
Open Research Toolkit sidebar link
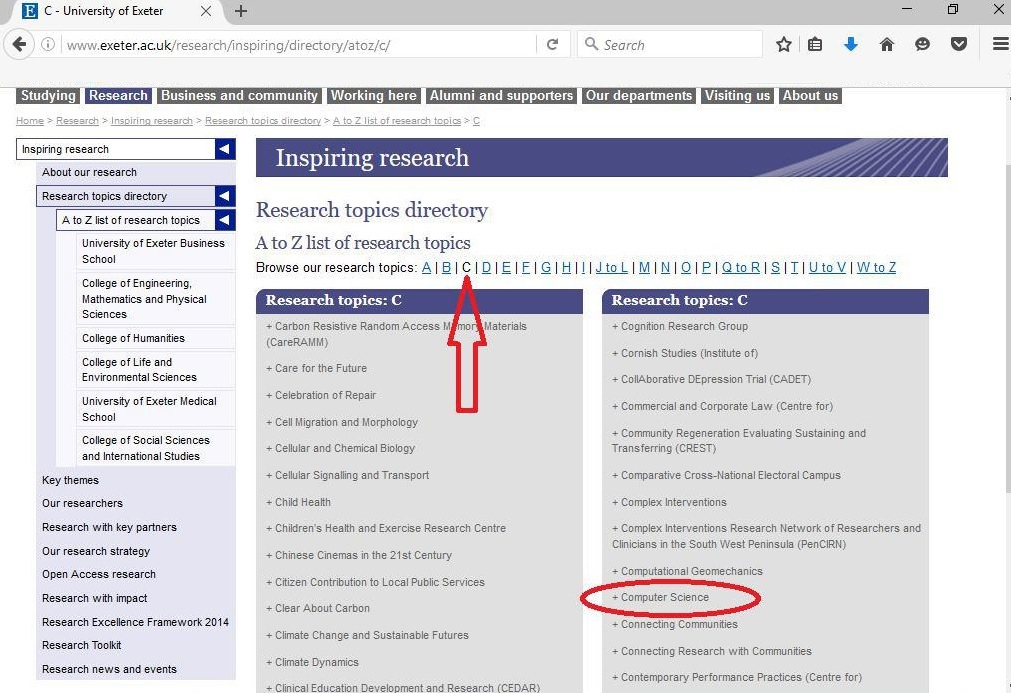tap(82, 645)
